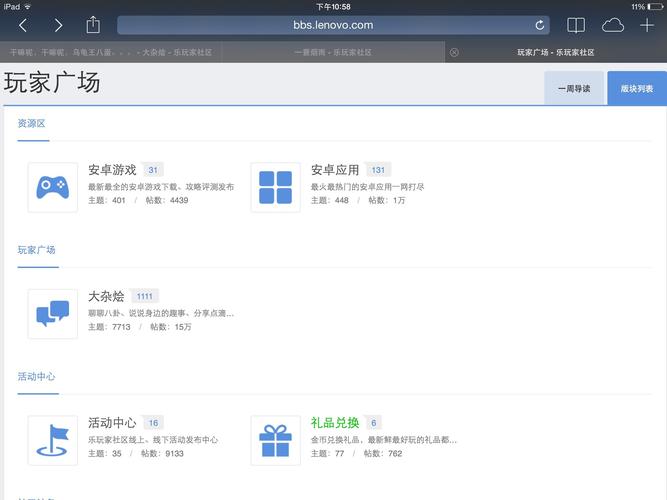
Task: Show iCloud tabs cloud icon
Action: (612, 25)
